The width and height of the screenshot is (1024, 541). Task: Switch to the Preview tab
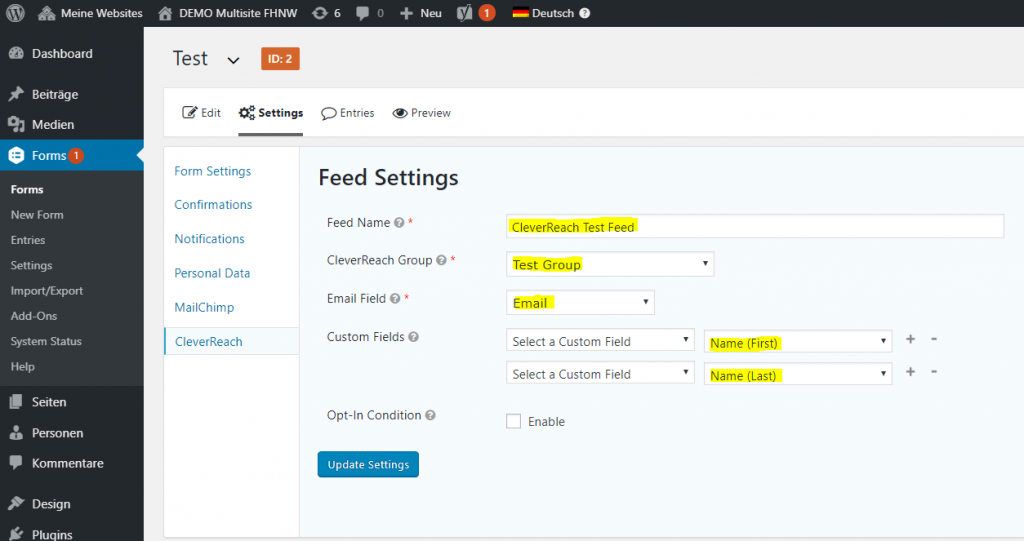tap(421, 113)
